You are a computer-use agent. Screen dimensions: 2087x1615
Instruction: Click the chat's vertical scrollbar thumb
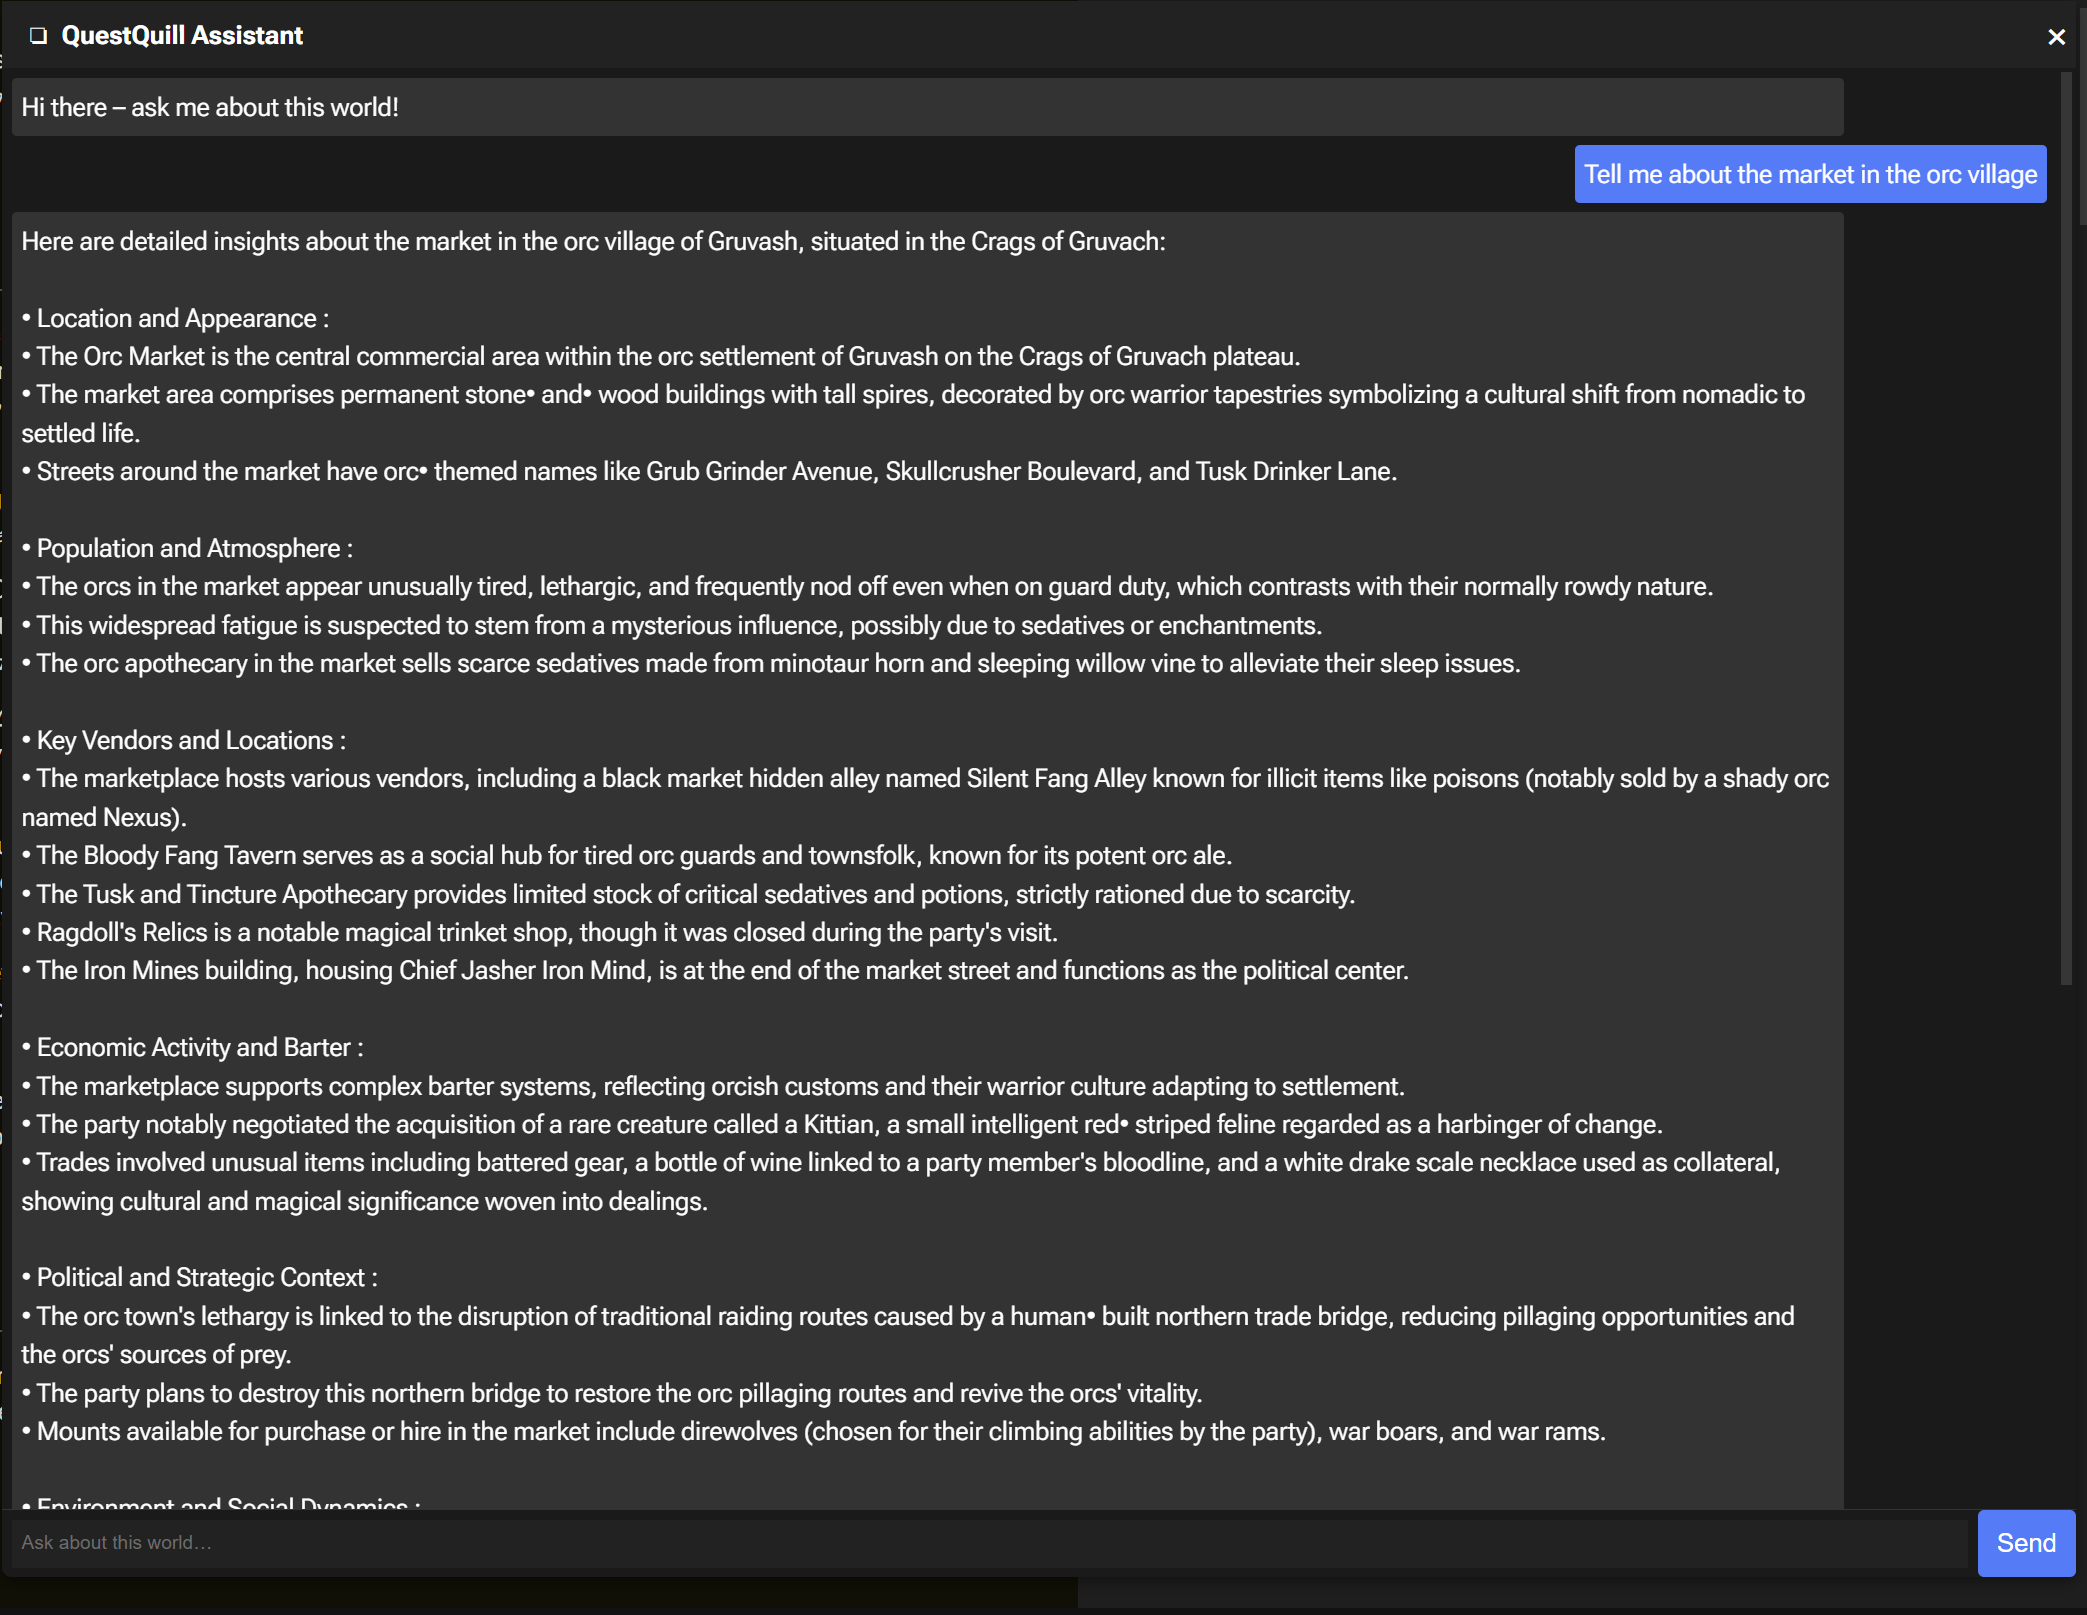[x=2065, y=530]
